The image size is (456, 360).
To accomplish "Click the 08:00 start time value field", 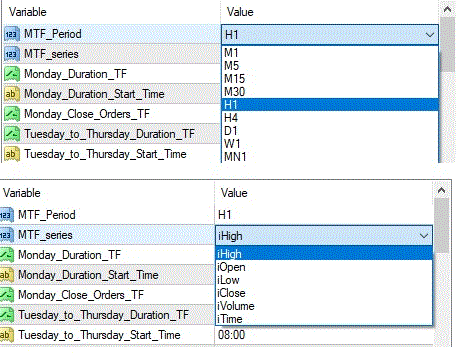I will tap(324, 335).
